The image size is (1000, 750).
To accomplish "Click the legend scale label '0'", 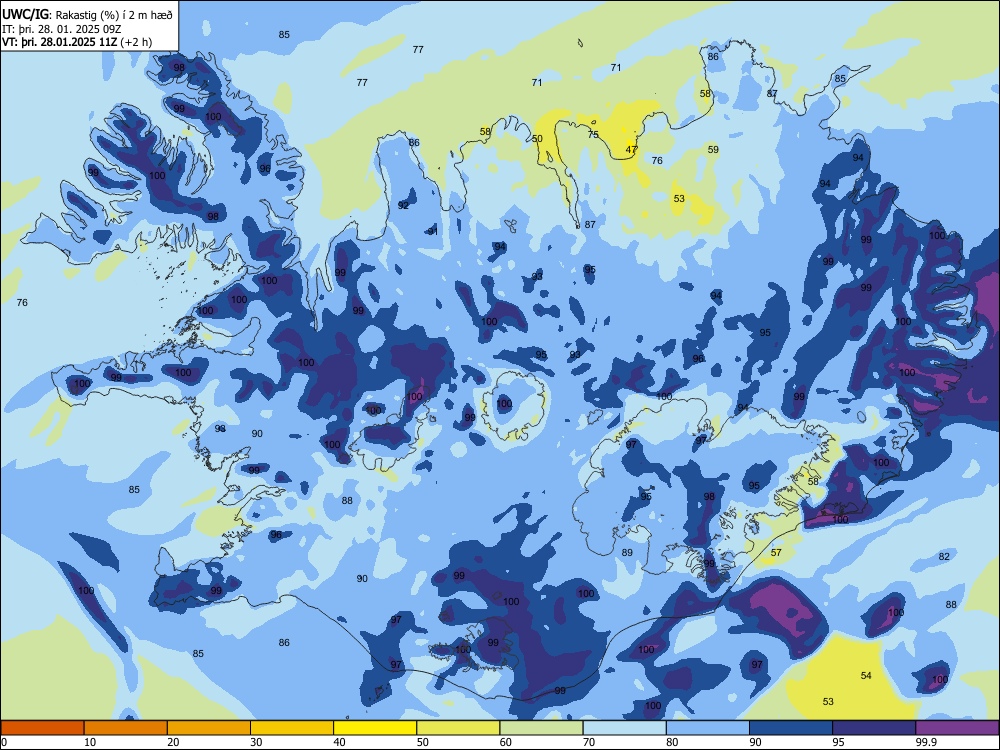I will (4, 742).
